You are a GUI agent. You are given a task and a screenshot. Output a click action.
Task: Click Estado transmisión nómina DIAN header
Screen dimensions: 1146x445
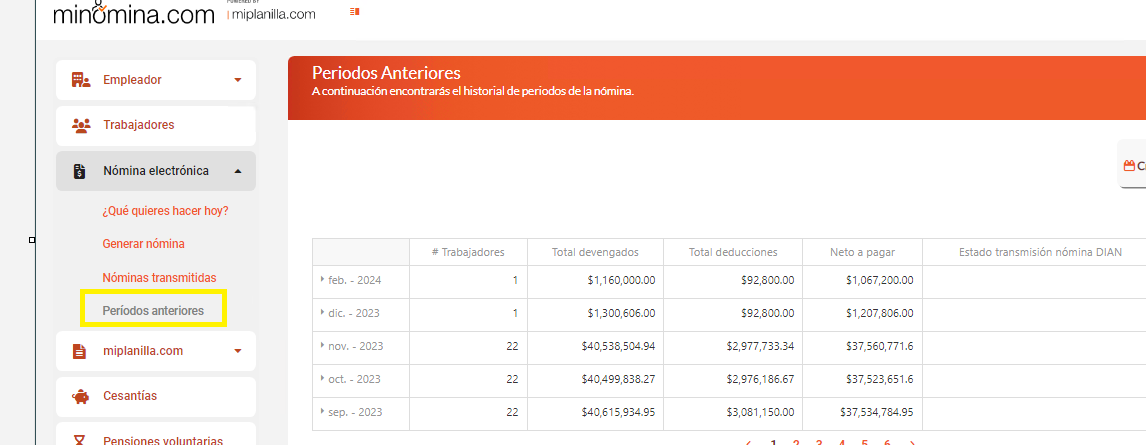pos(1040,252)
